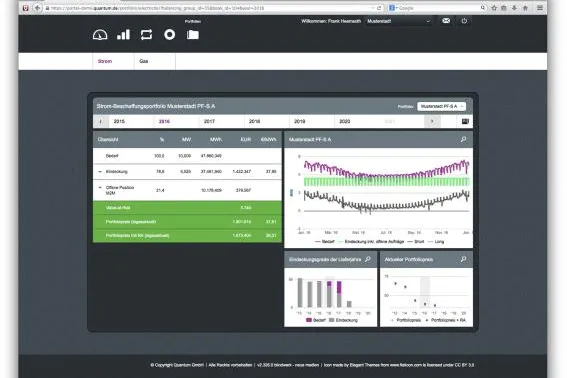This screenshot has height=378, width=567.
Task: Click the EUR column header
Action: 246,139
